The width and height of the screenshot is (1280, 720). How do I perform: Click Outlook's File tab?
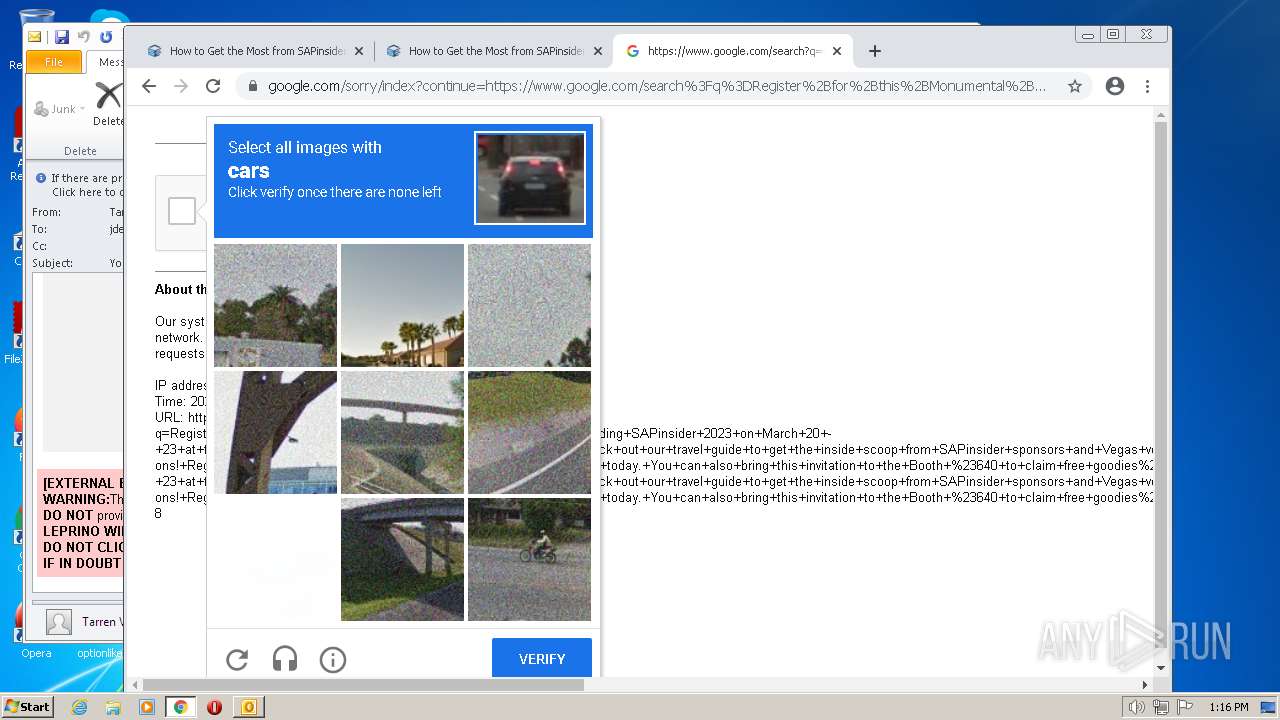[x=54, y=62]
